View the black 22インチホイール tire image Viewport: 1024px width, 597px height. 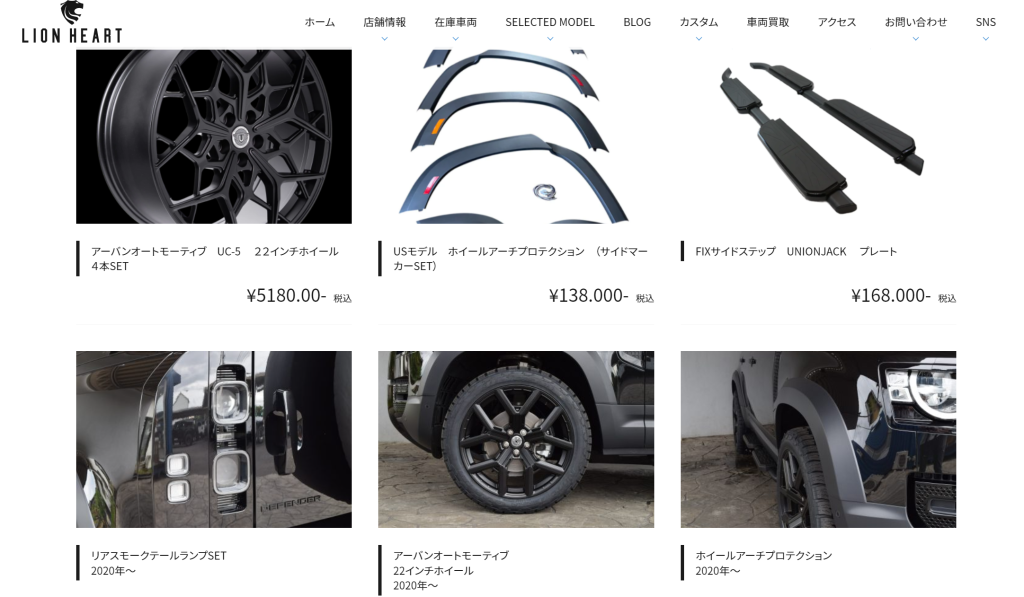pos(516,440)
